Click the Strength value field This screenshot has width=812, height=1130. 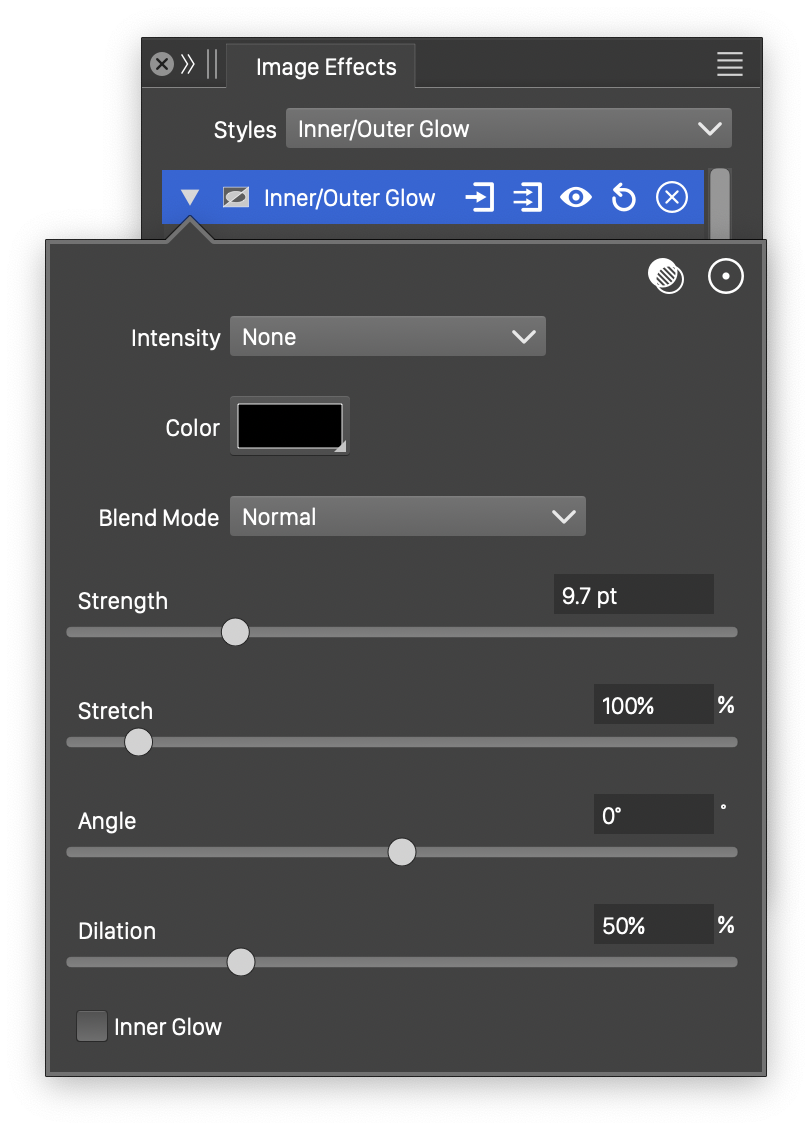click(x=632, y=596)
